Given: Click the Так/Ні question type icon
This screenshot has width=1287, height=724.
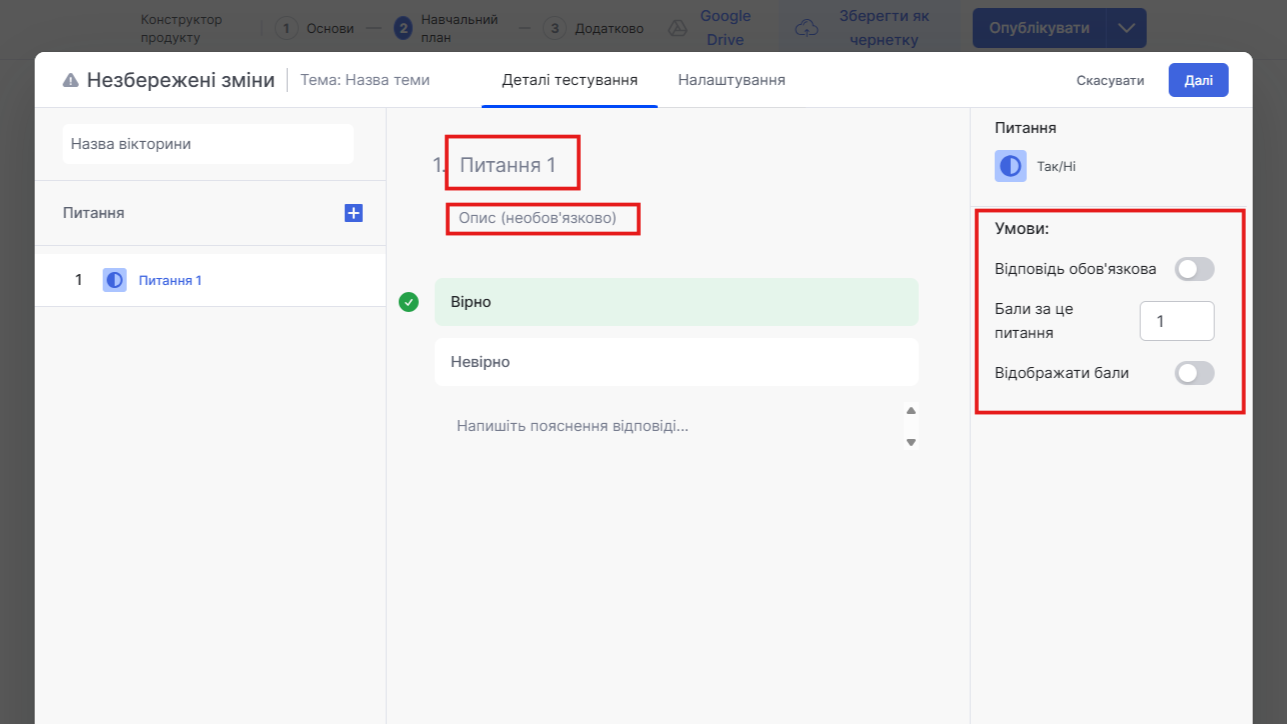Looking at the screenshot, I should 1010,167.
